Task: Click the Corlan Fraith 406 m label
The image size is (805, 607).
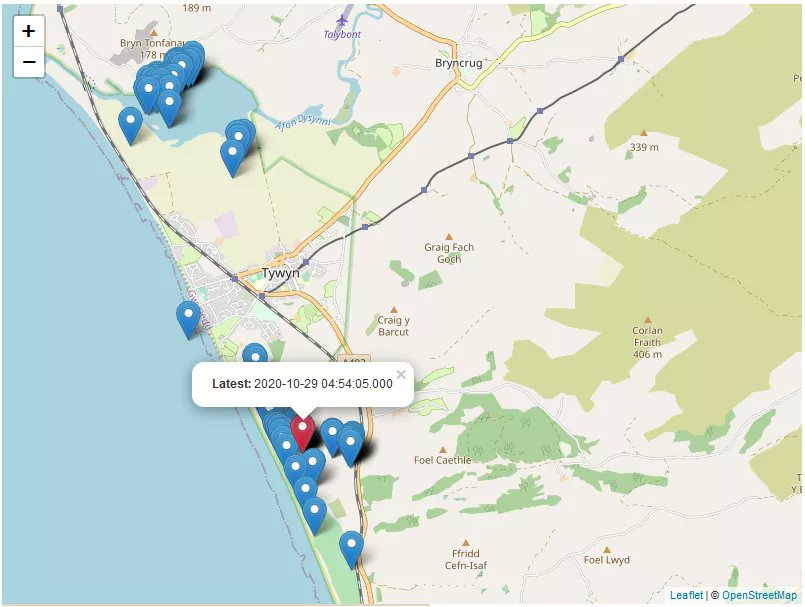Action: coord(647,342)
